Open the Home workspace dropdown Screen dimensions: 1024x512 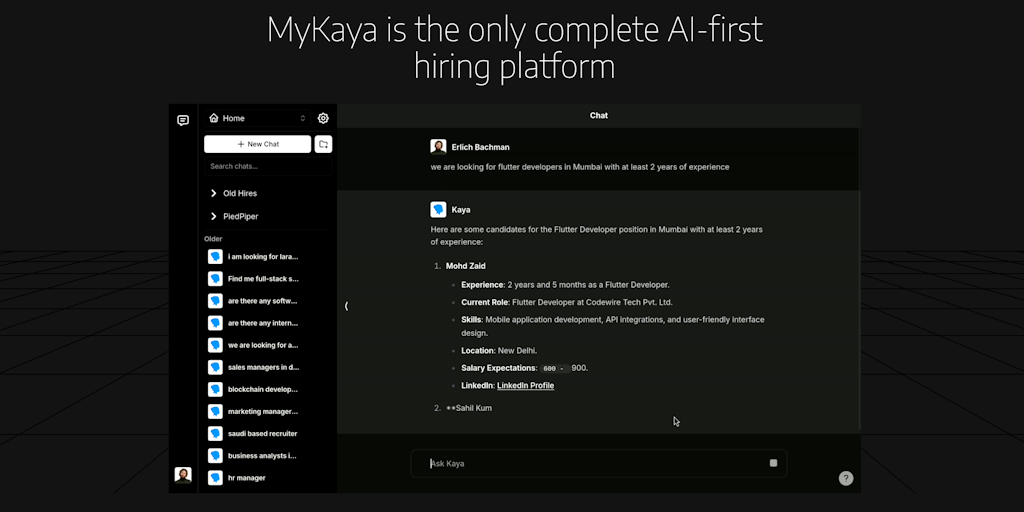[x=258, y=118]
